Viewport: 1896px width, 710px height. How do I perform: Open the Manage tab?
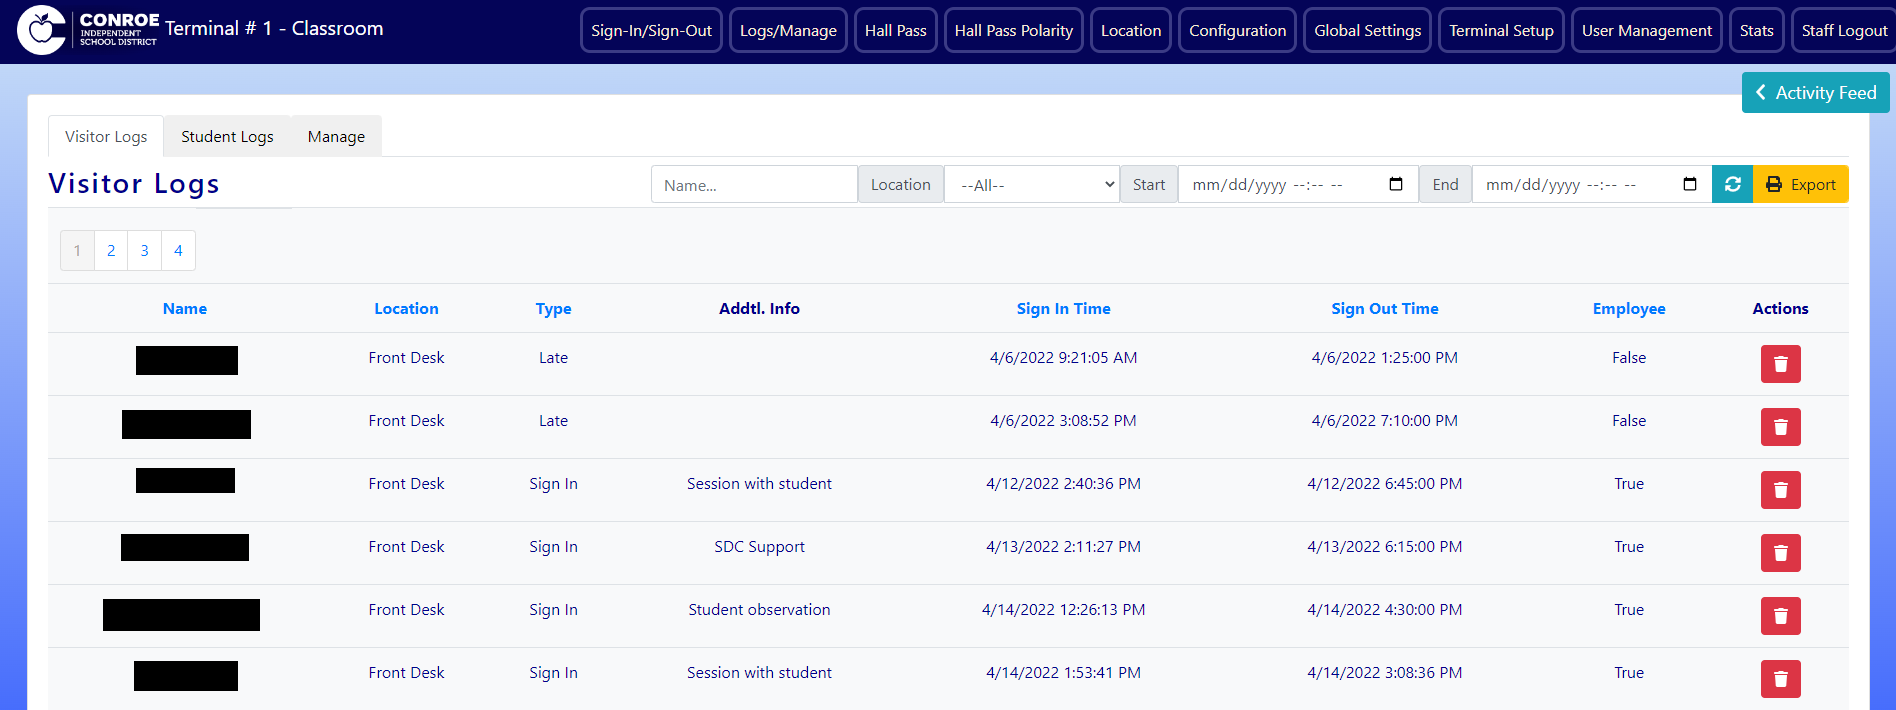pyautogui.click(x=336, y=137)
